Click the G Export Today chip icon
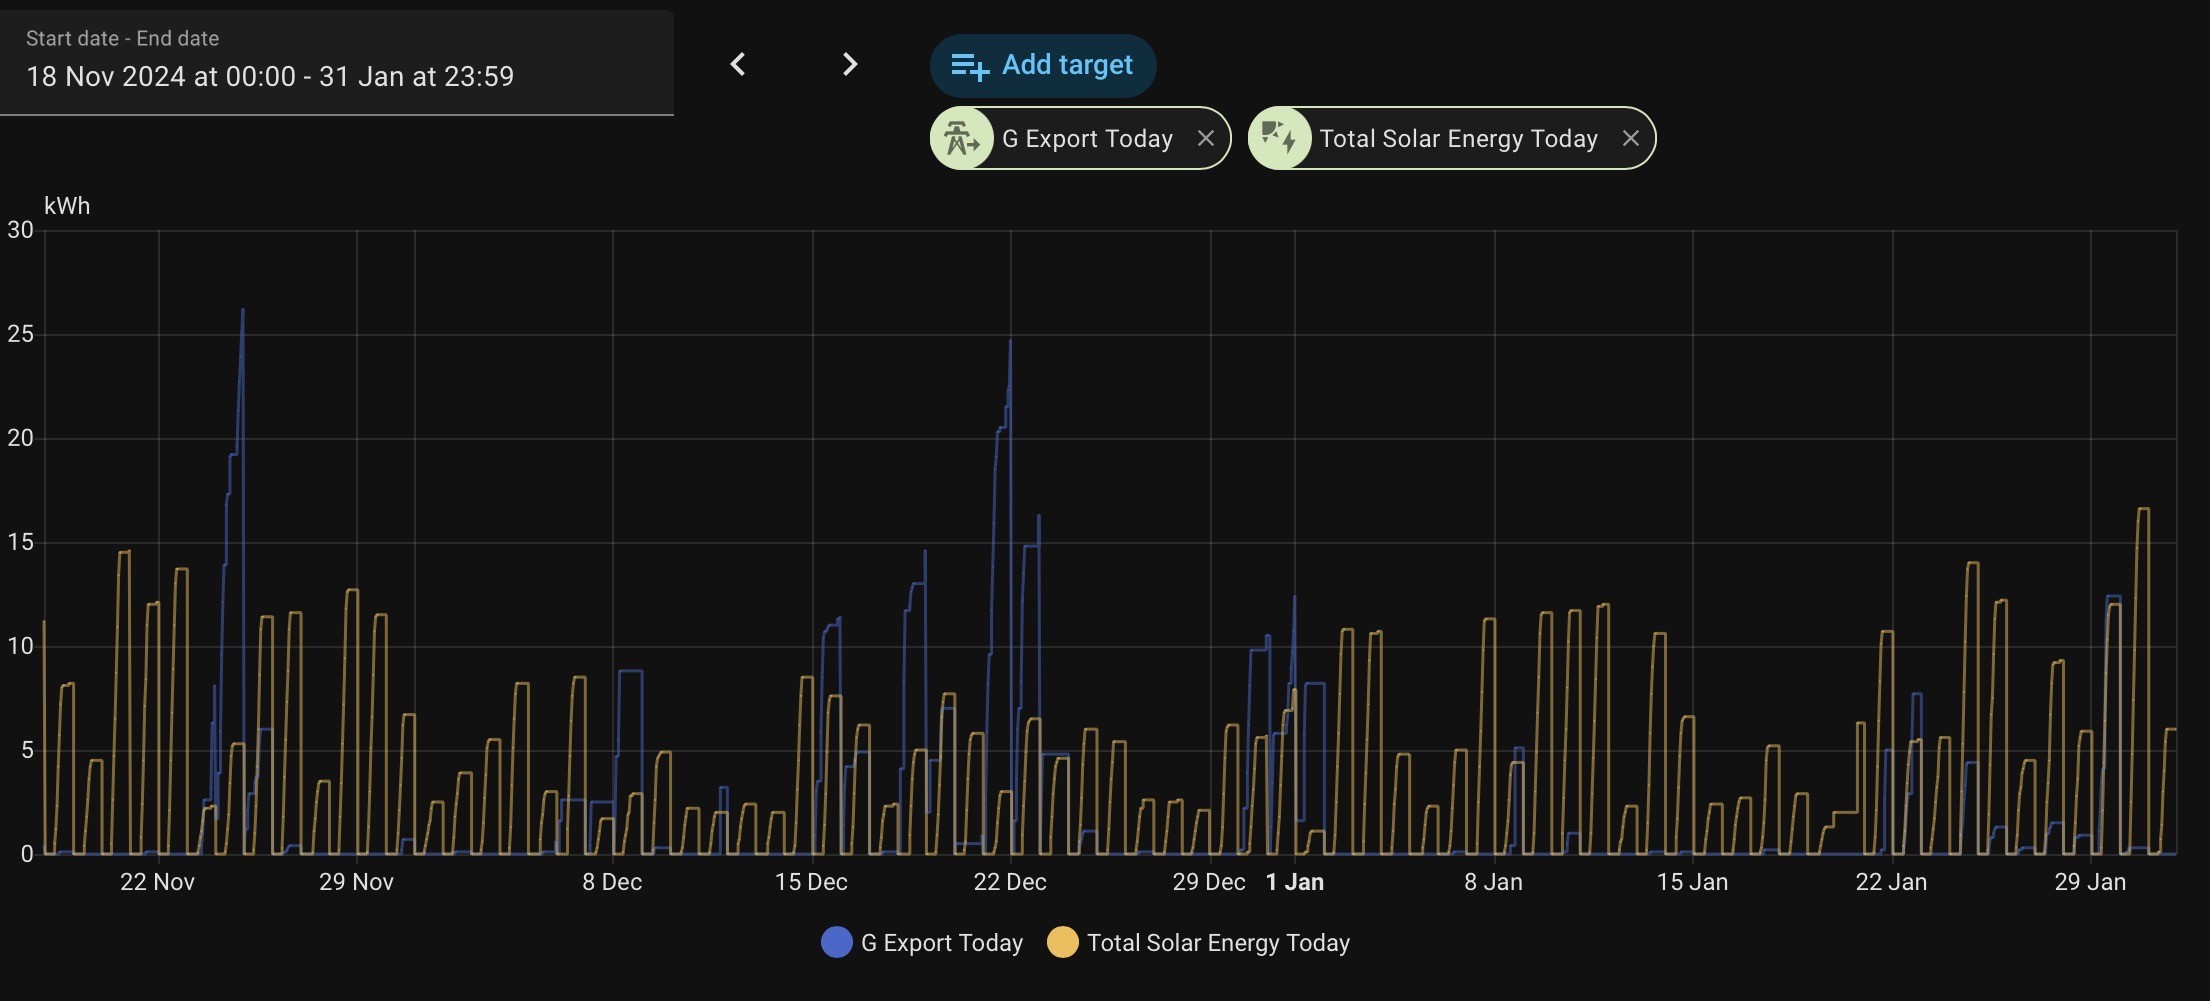 [962, 139]
